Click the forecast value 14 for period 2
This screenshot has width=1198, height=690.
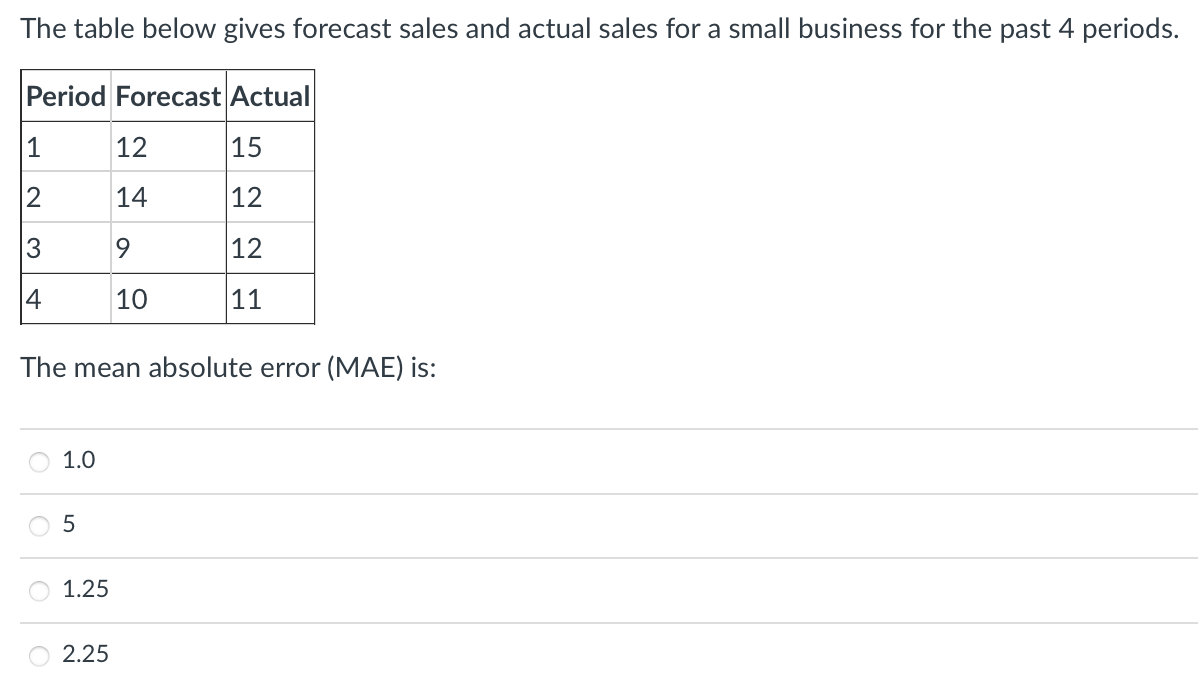[131, 196]
